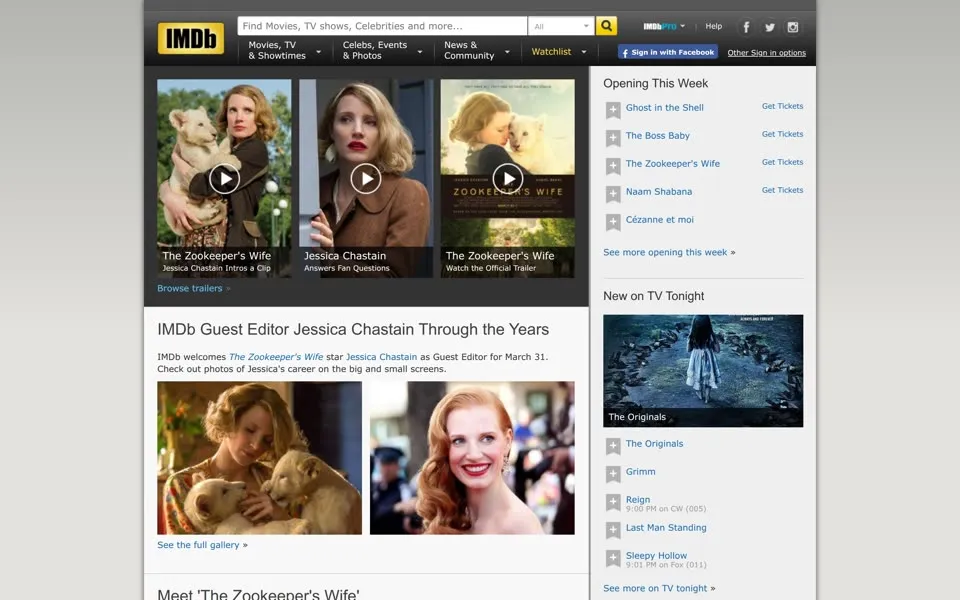
Task: Add Last Man Standing to watchlist
Action: [613, 530]
